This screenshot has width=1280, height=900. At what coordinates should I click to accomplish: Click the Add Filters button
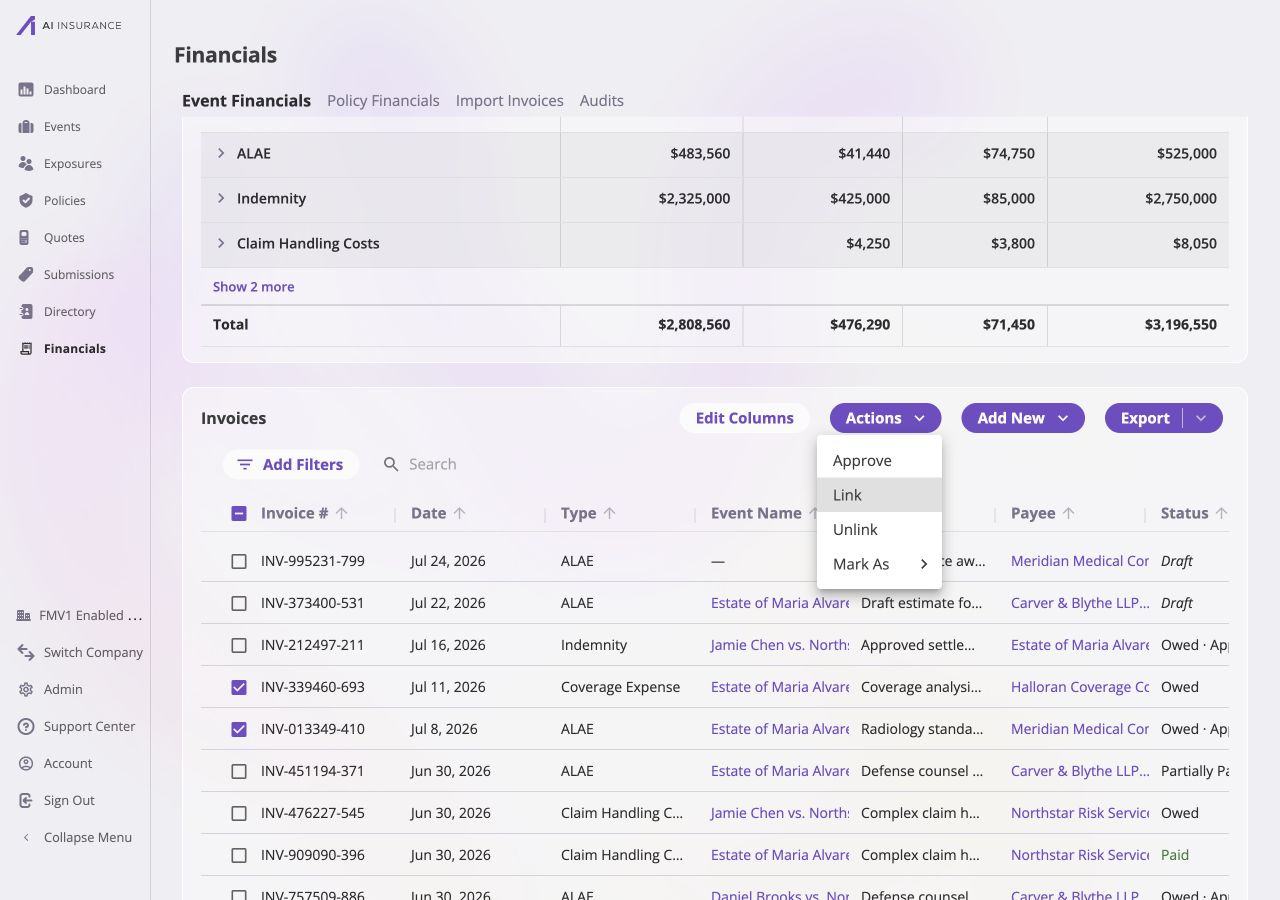[x=291, y=465]
